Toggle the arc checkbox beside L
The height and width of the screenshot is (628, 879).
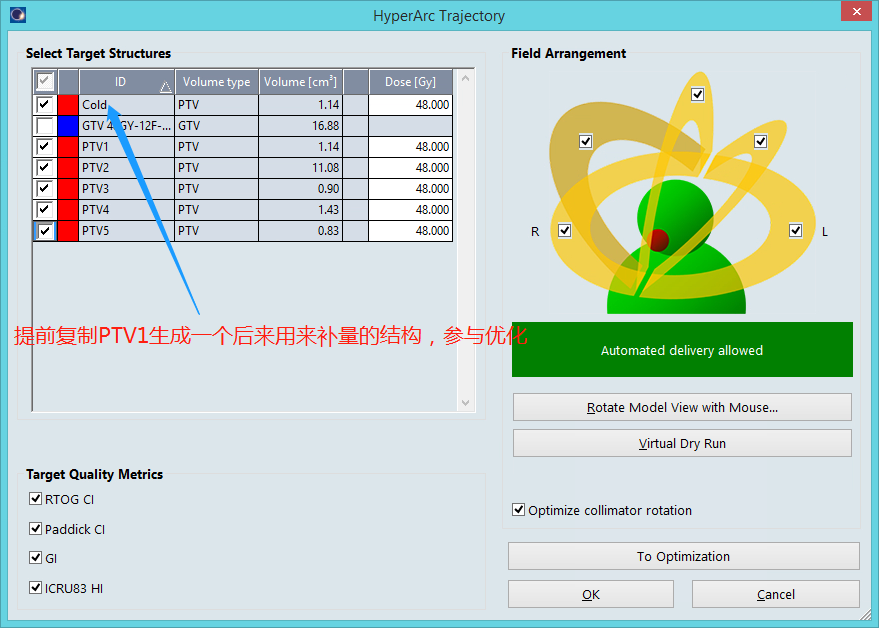795,230
